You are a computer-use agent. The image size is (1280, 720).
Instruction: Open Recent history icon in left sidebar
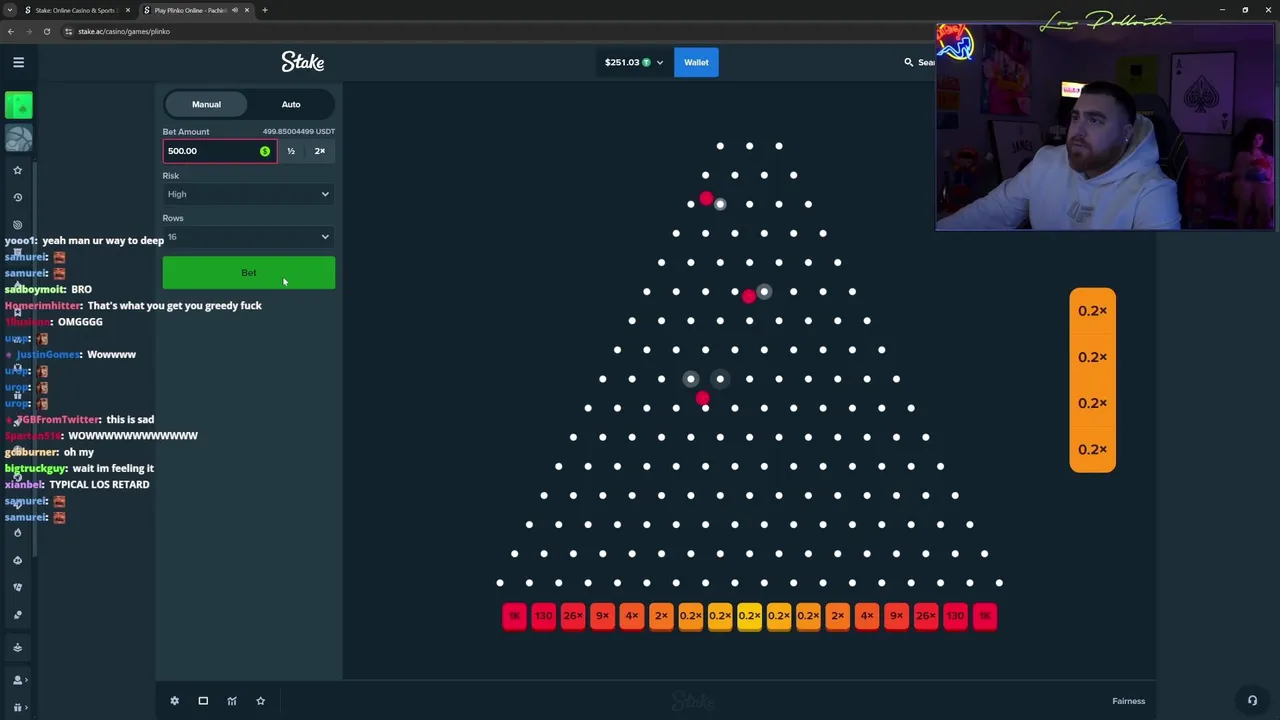[17, 197]
